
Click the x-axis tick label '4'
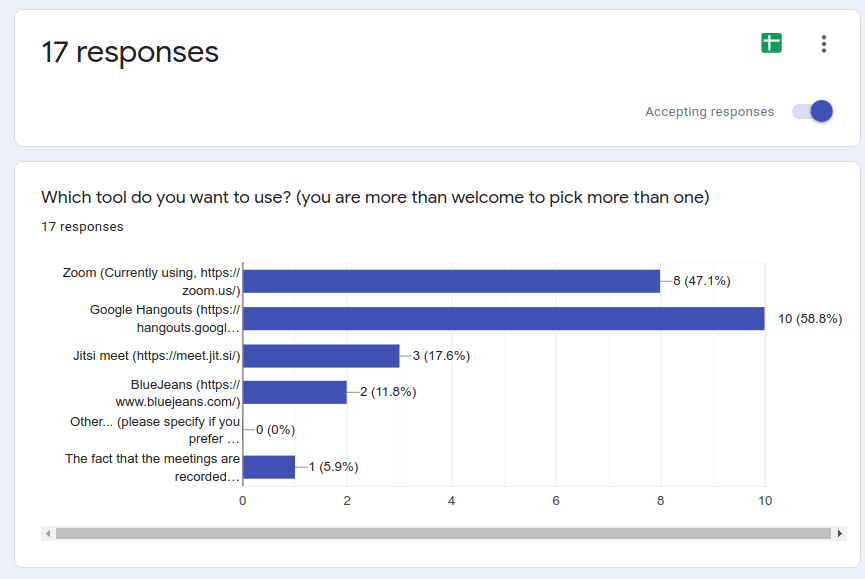pyautogui.click(x=451, y=501)
